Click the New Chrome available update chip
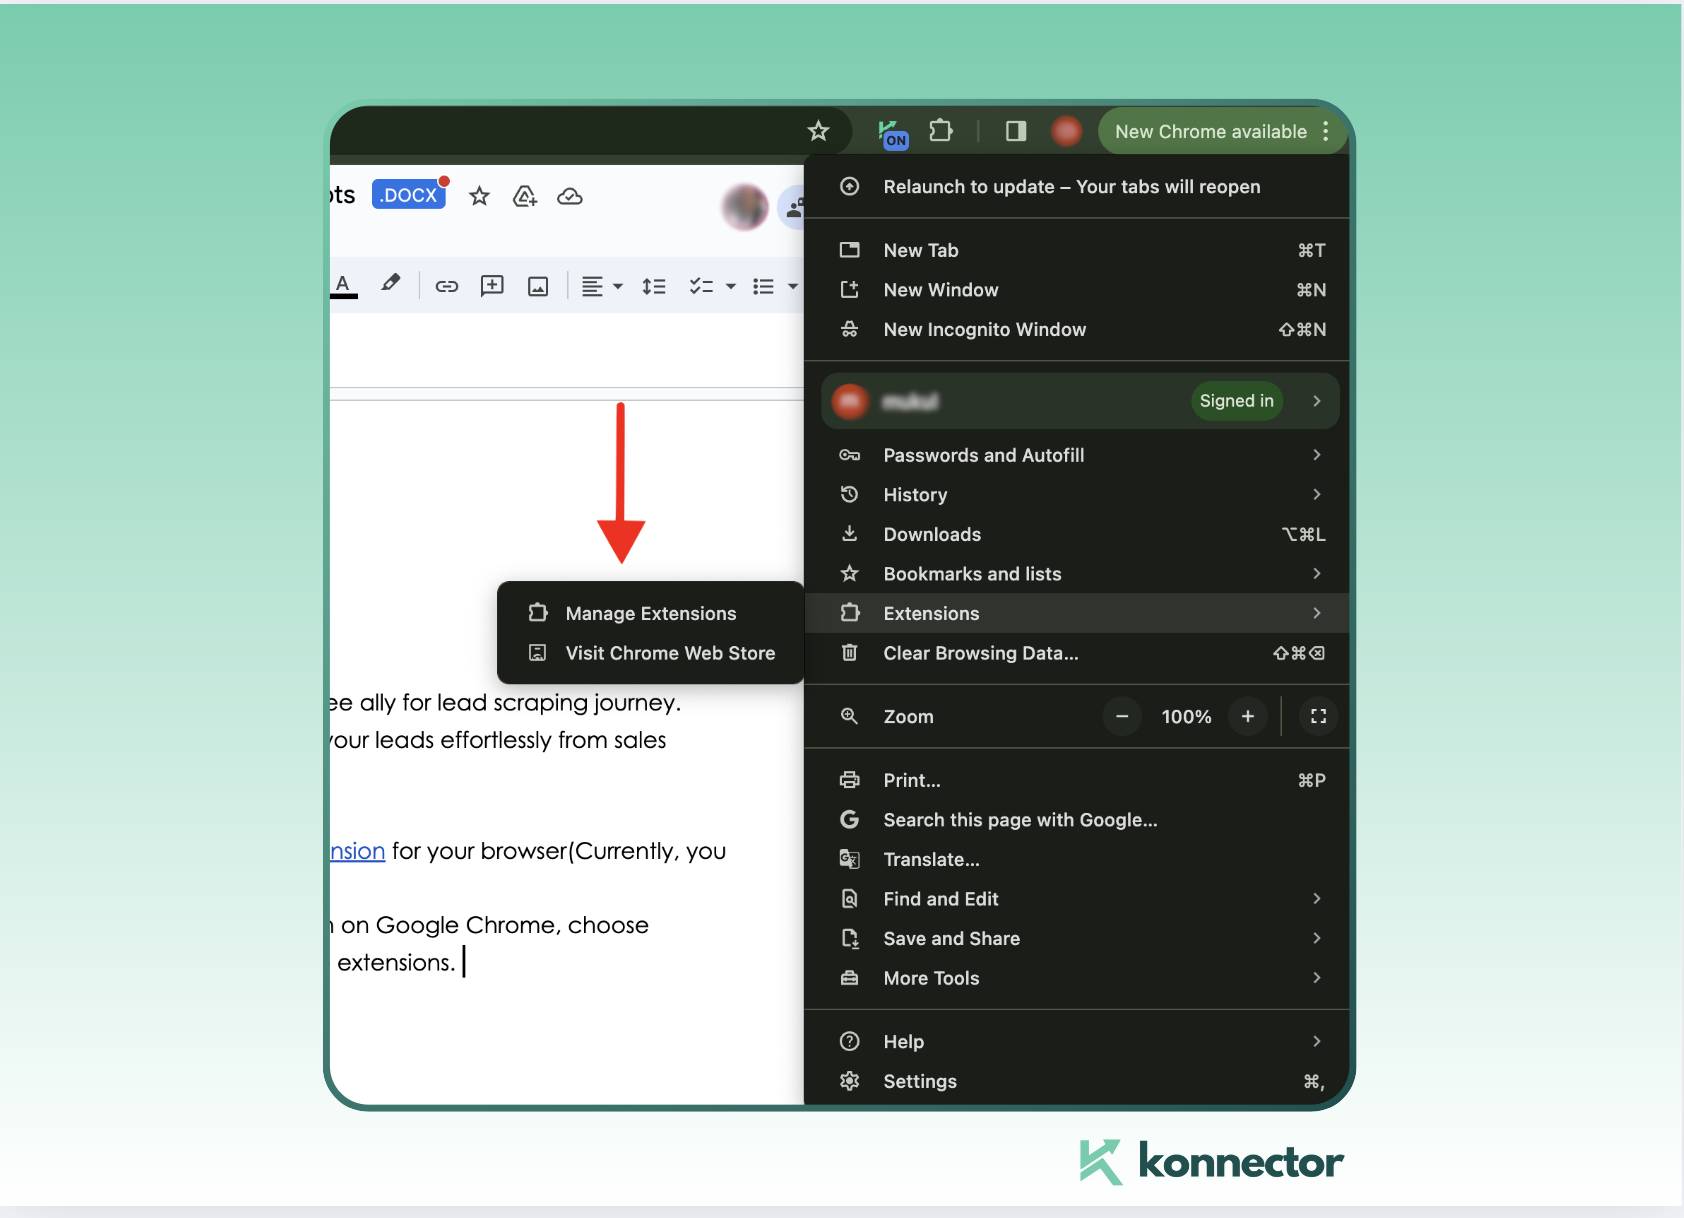This screenshot has width=1684, height=1218. pyautogui.click(x=1211, y=132)
